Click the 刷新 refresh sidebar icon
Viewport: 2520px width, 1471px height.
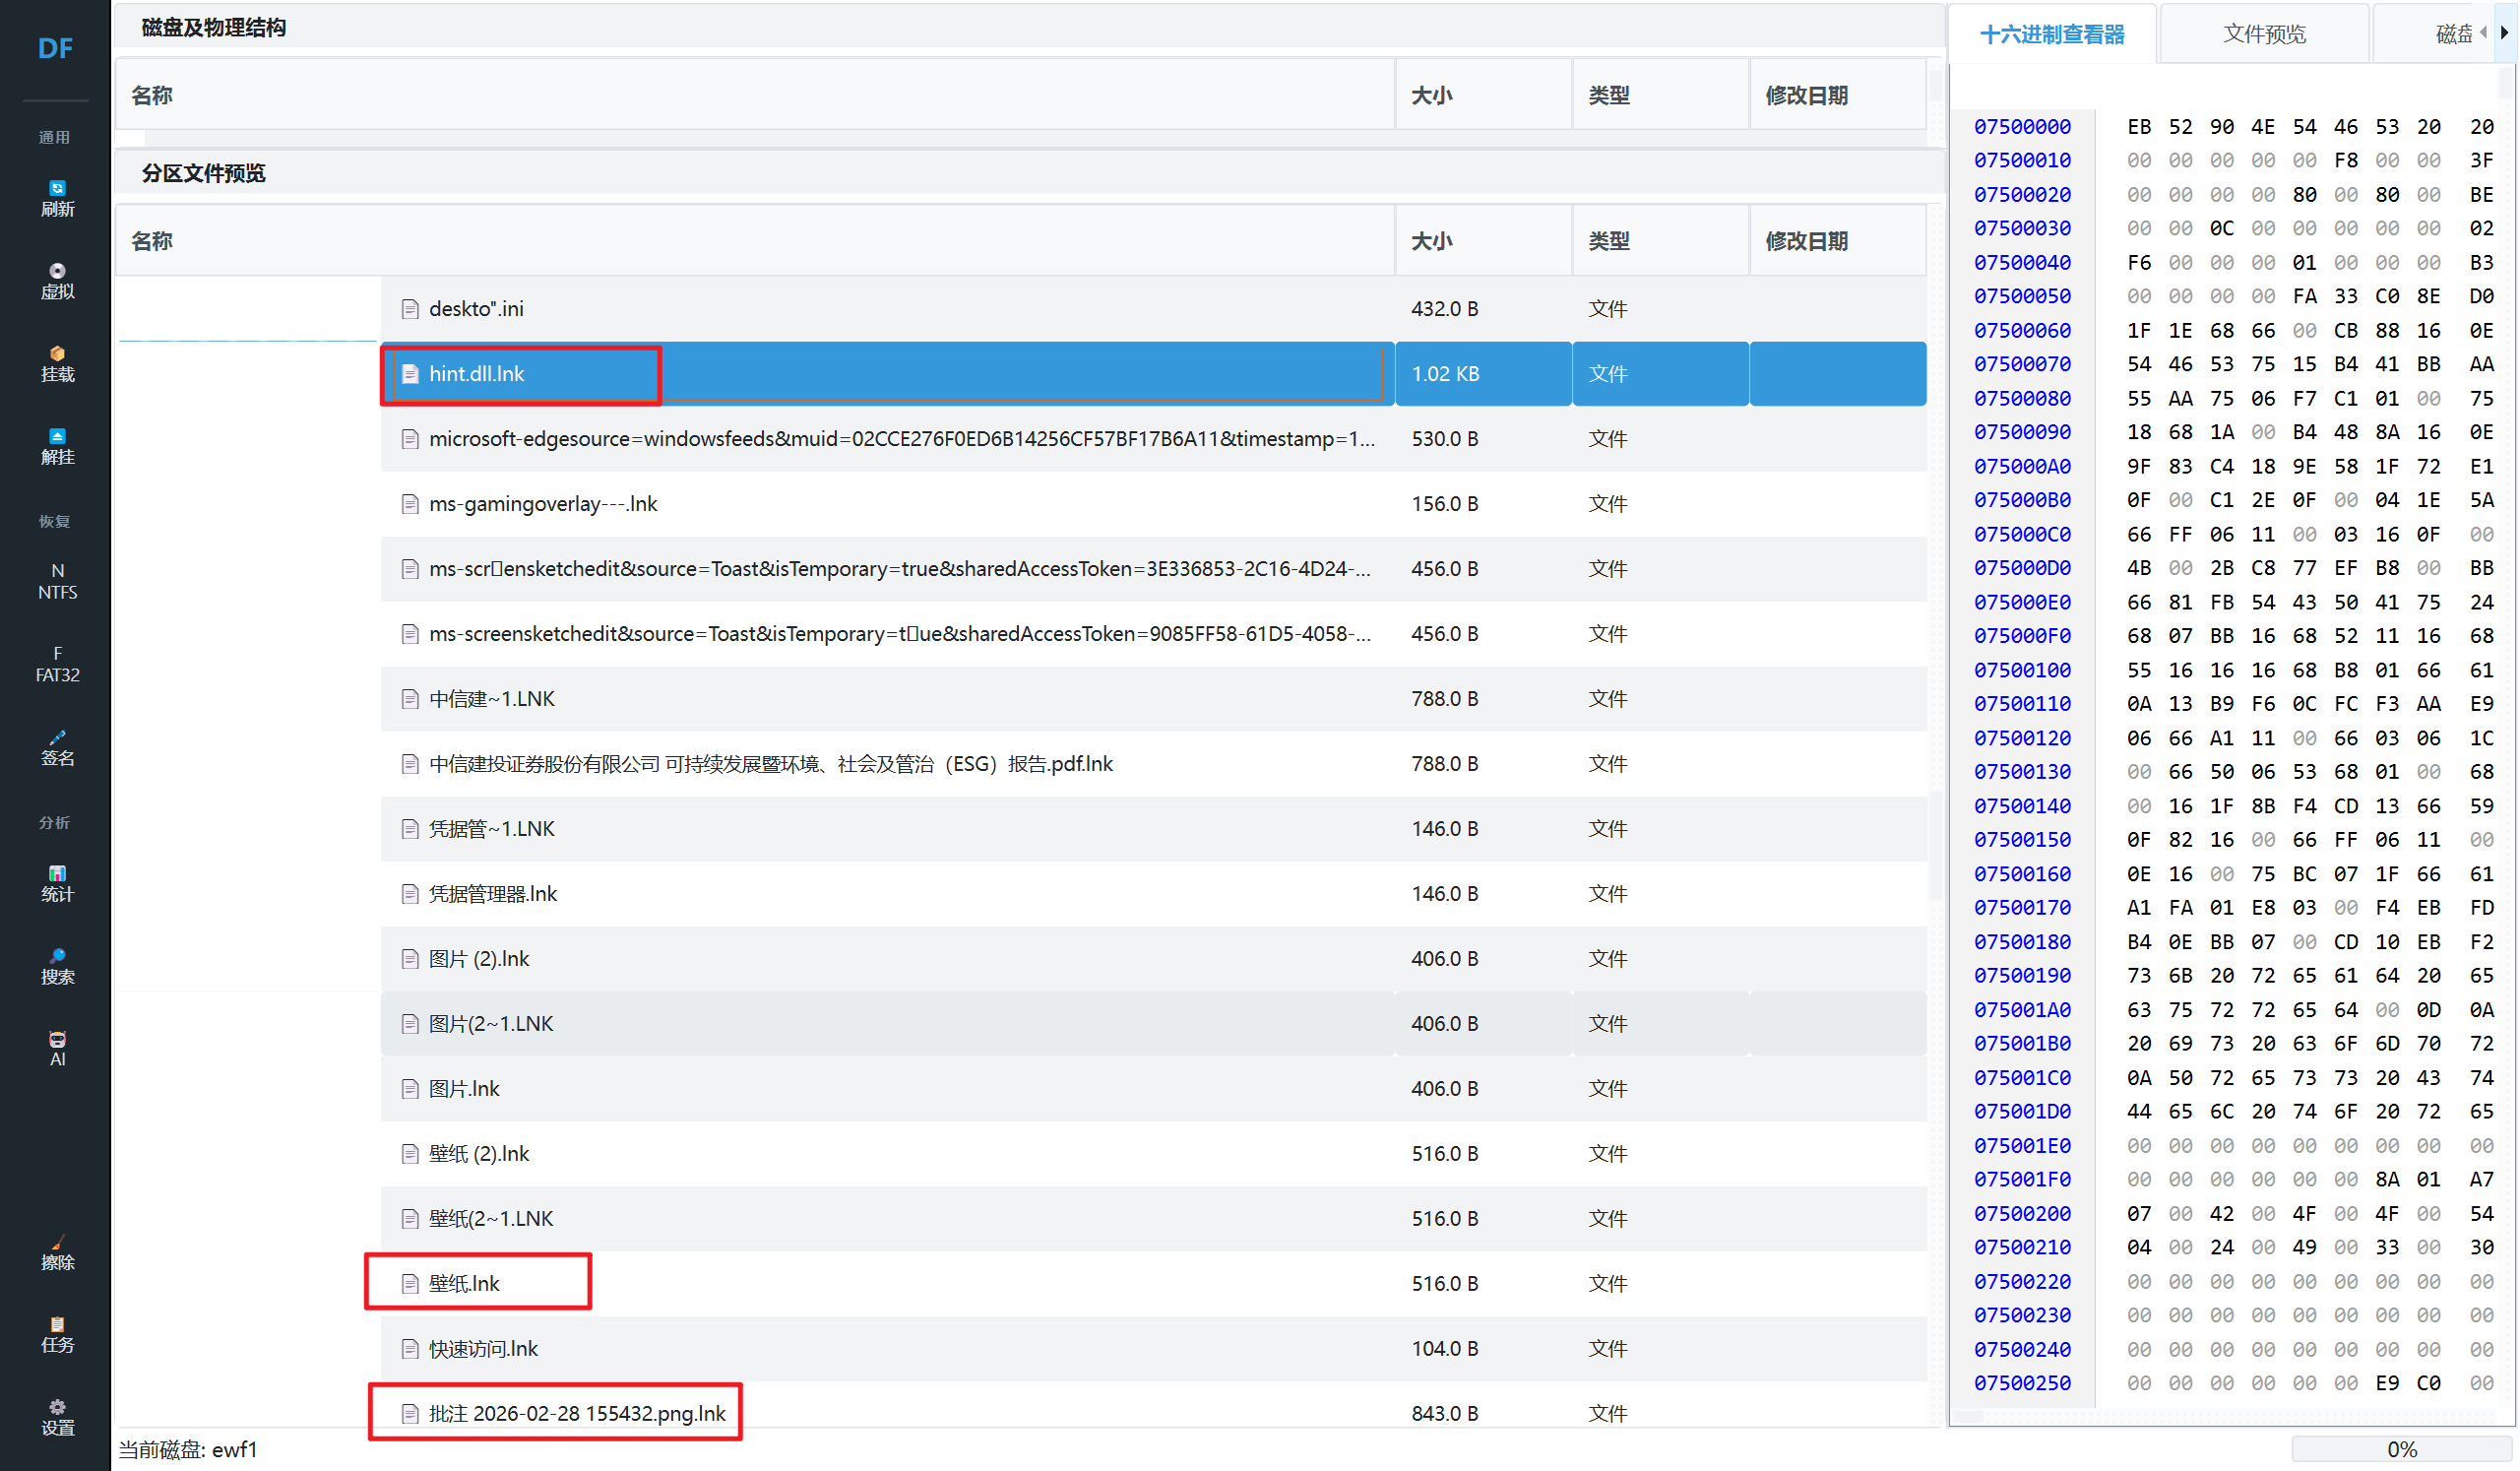(57, 198)
